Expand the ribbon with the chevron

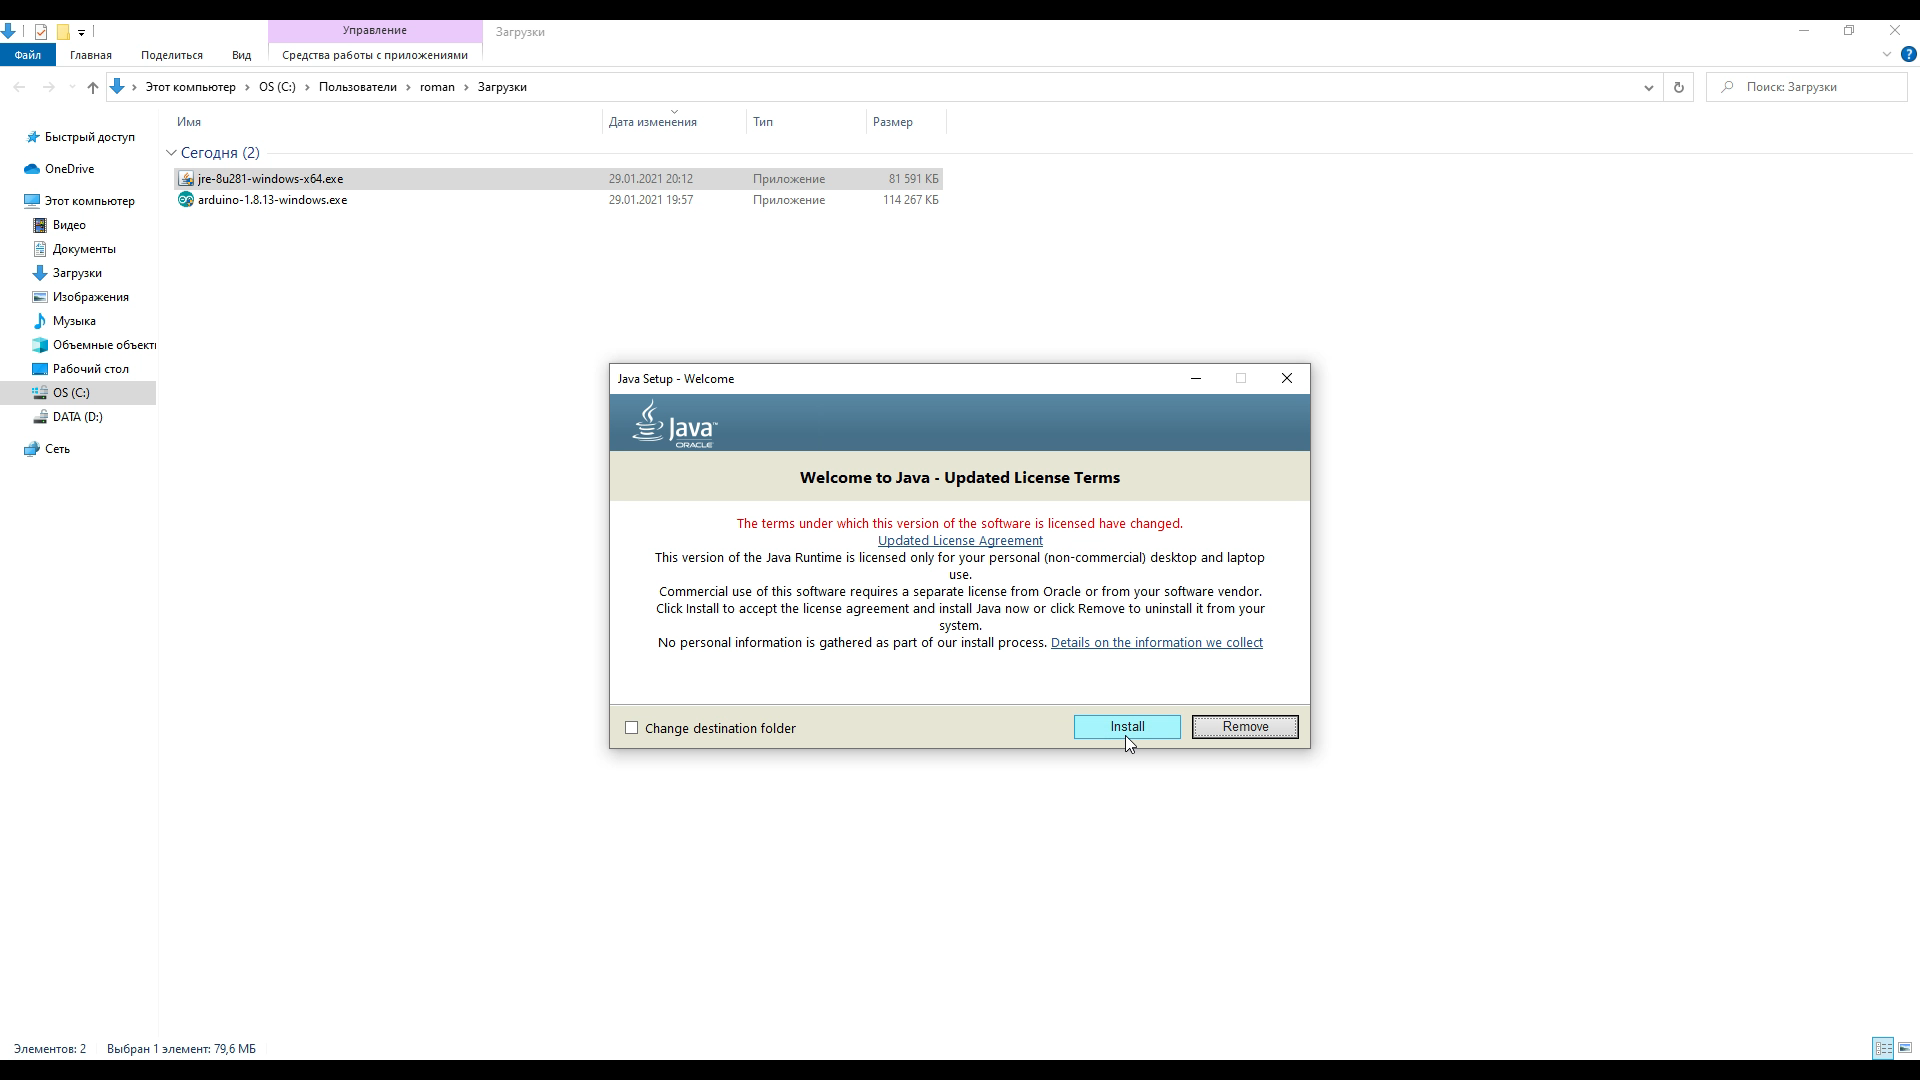pyautogui.click(x=1887, y=55)
